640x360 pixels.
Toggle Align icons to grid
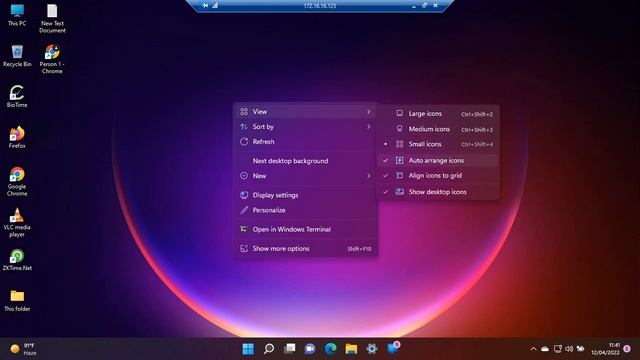[437, 176]
